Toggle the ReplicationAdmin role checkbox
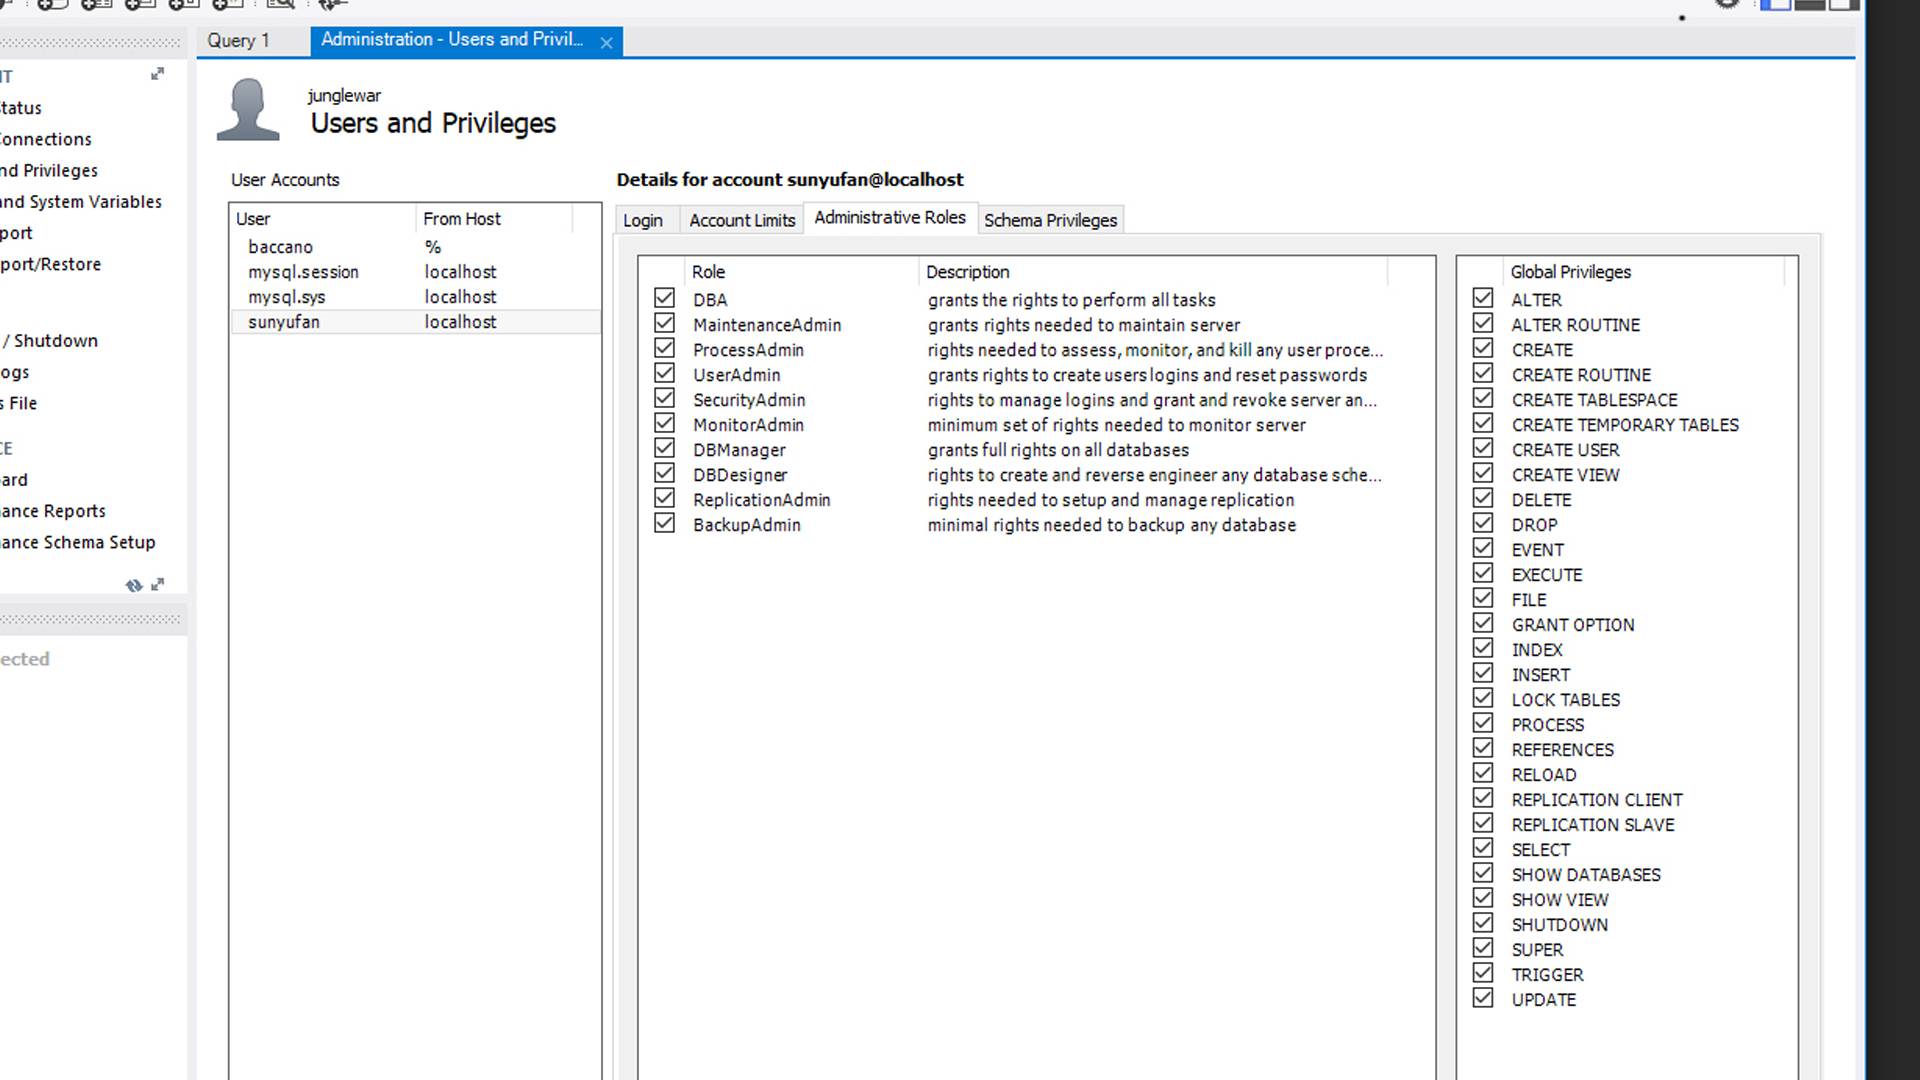 [x=664, y=498]
